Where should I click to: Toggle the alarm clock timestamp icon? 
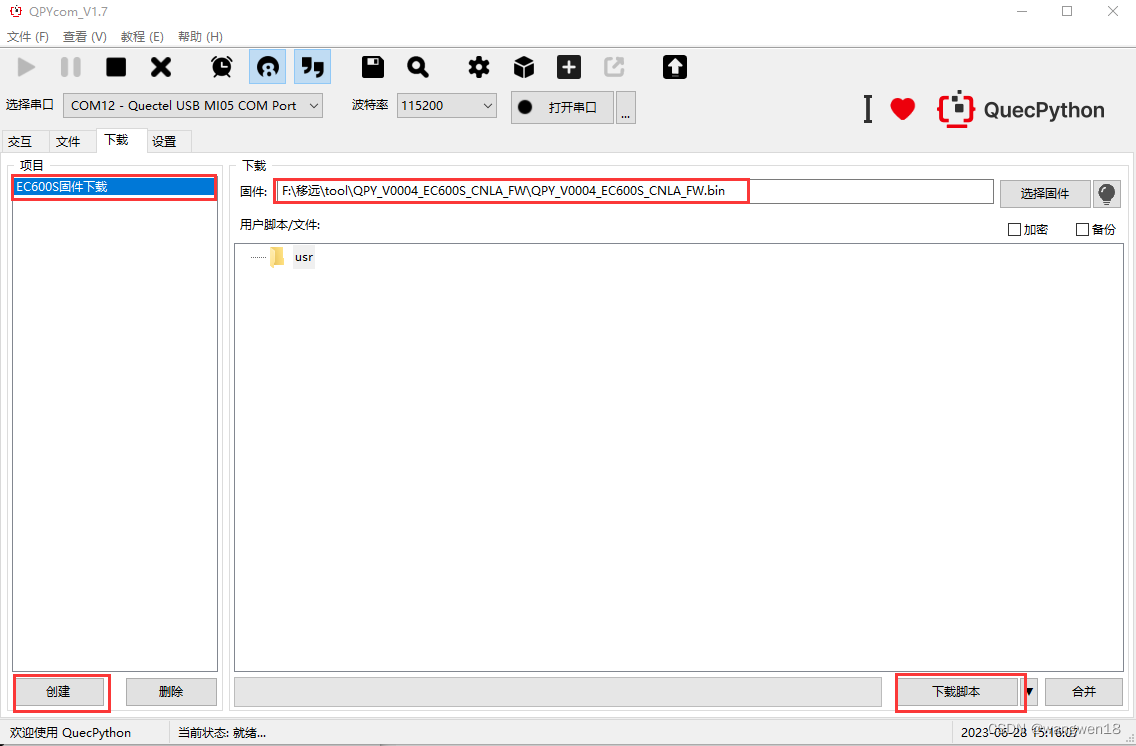pos(222,67)
